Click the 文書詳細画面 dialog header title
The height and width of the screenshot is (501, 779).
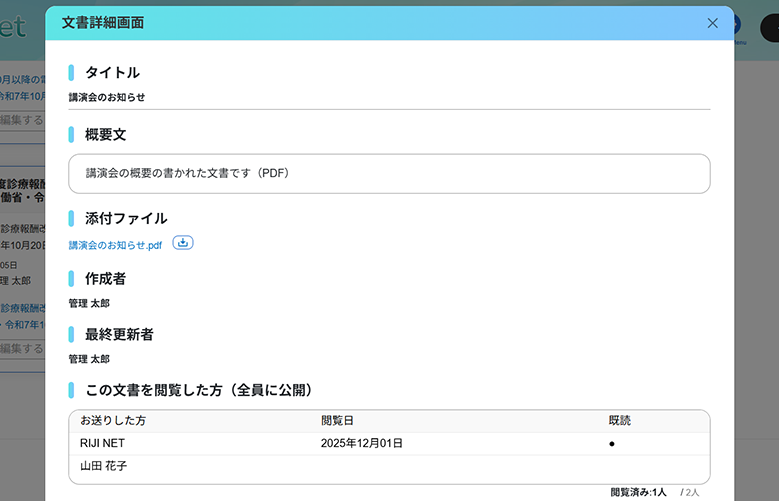point(103,23)
